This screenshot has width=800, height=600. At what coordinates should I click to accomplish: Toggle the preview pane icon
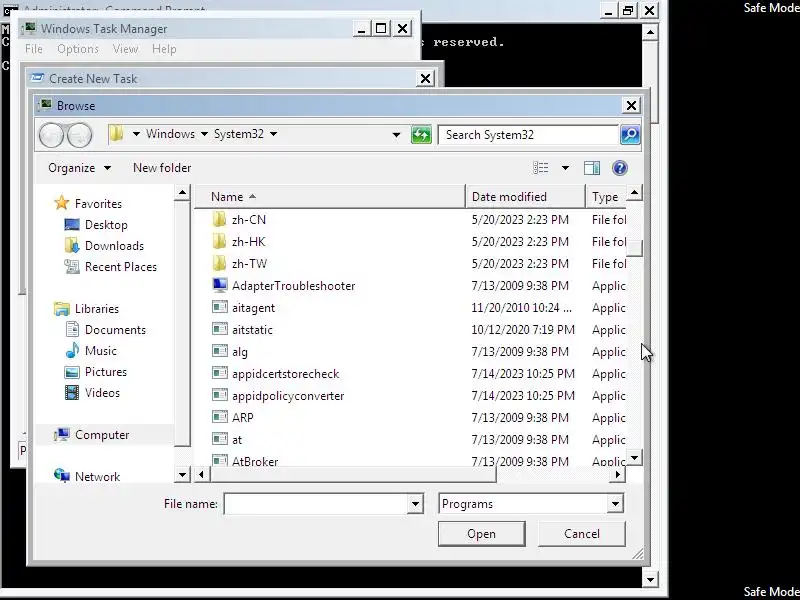click(592, 168)
